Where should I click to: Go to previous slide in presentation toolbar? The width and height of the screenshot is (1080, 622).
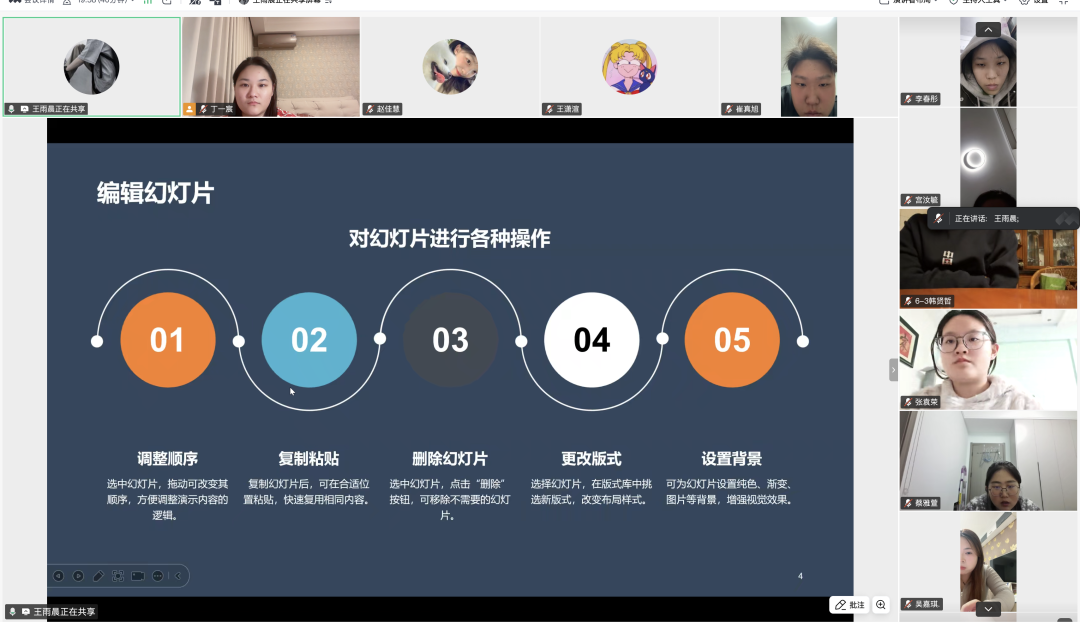[58, 576]
